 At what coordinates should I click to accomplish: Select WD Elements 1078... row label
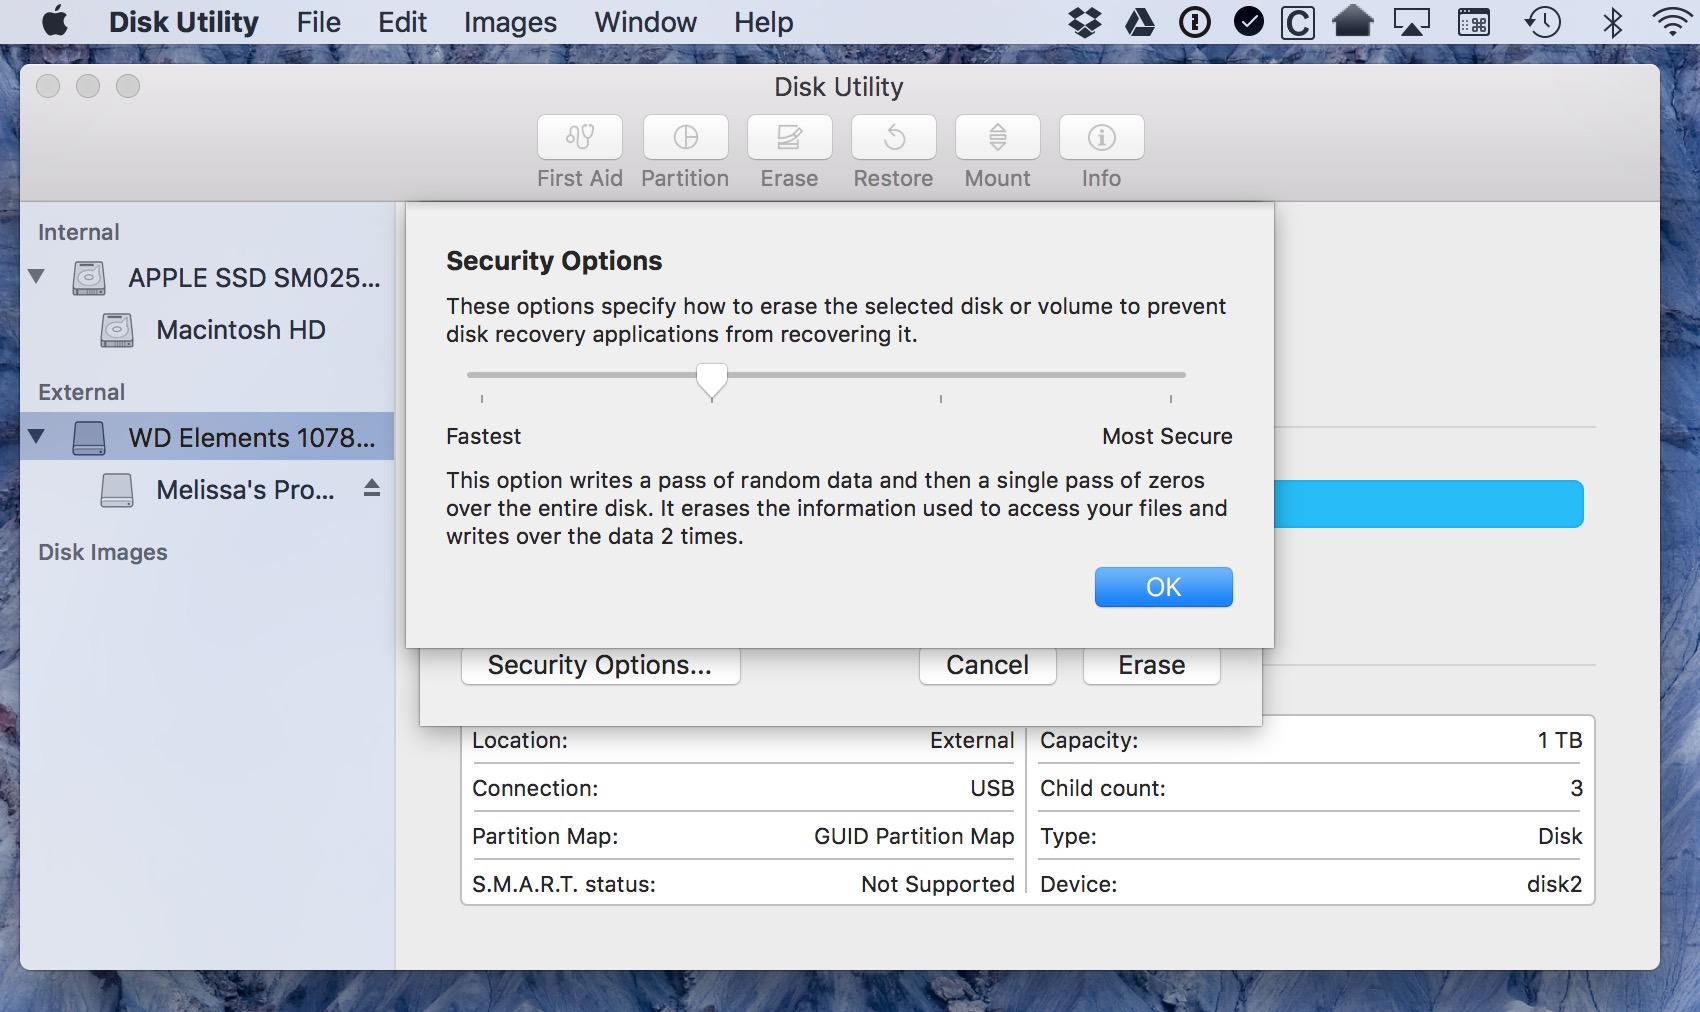[252, 438]
